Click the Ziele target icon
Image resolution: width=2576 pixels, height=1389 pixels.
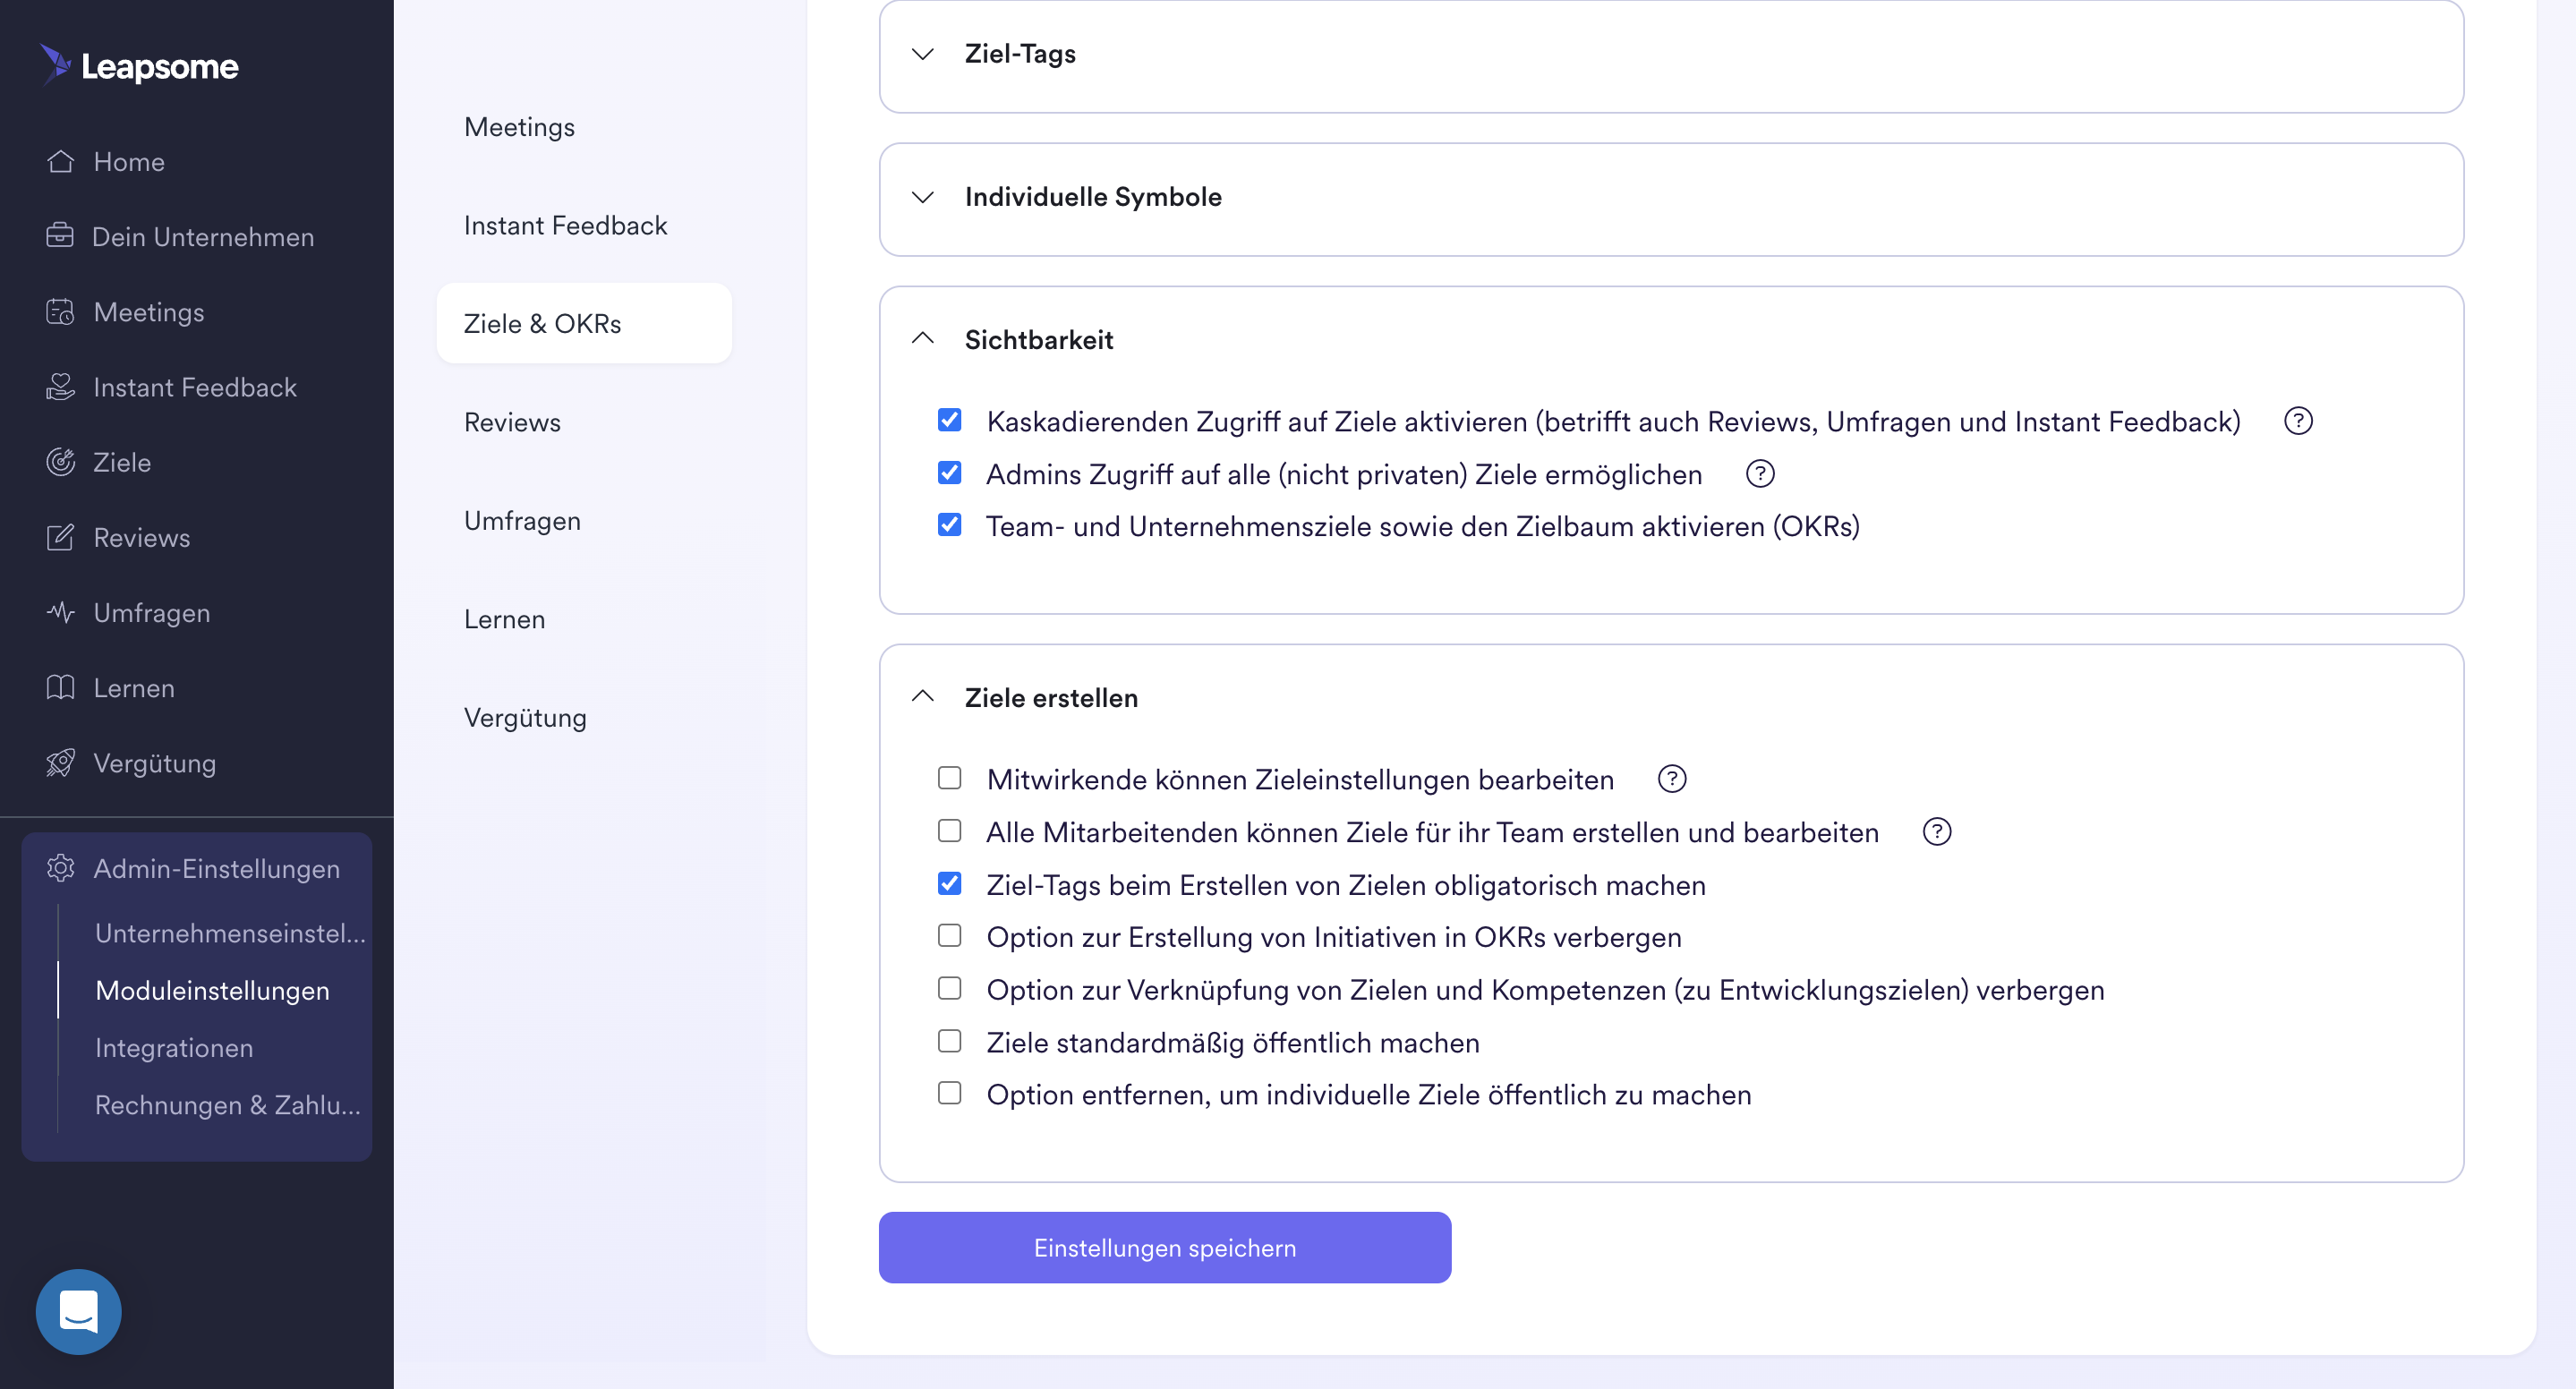[x=60, y=462]
